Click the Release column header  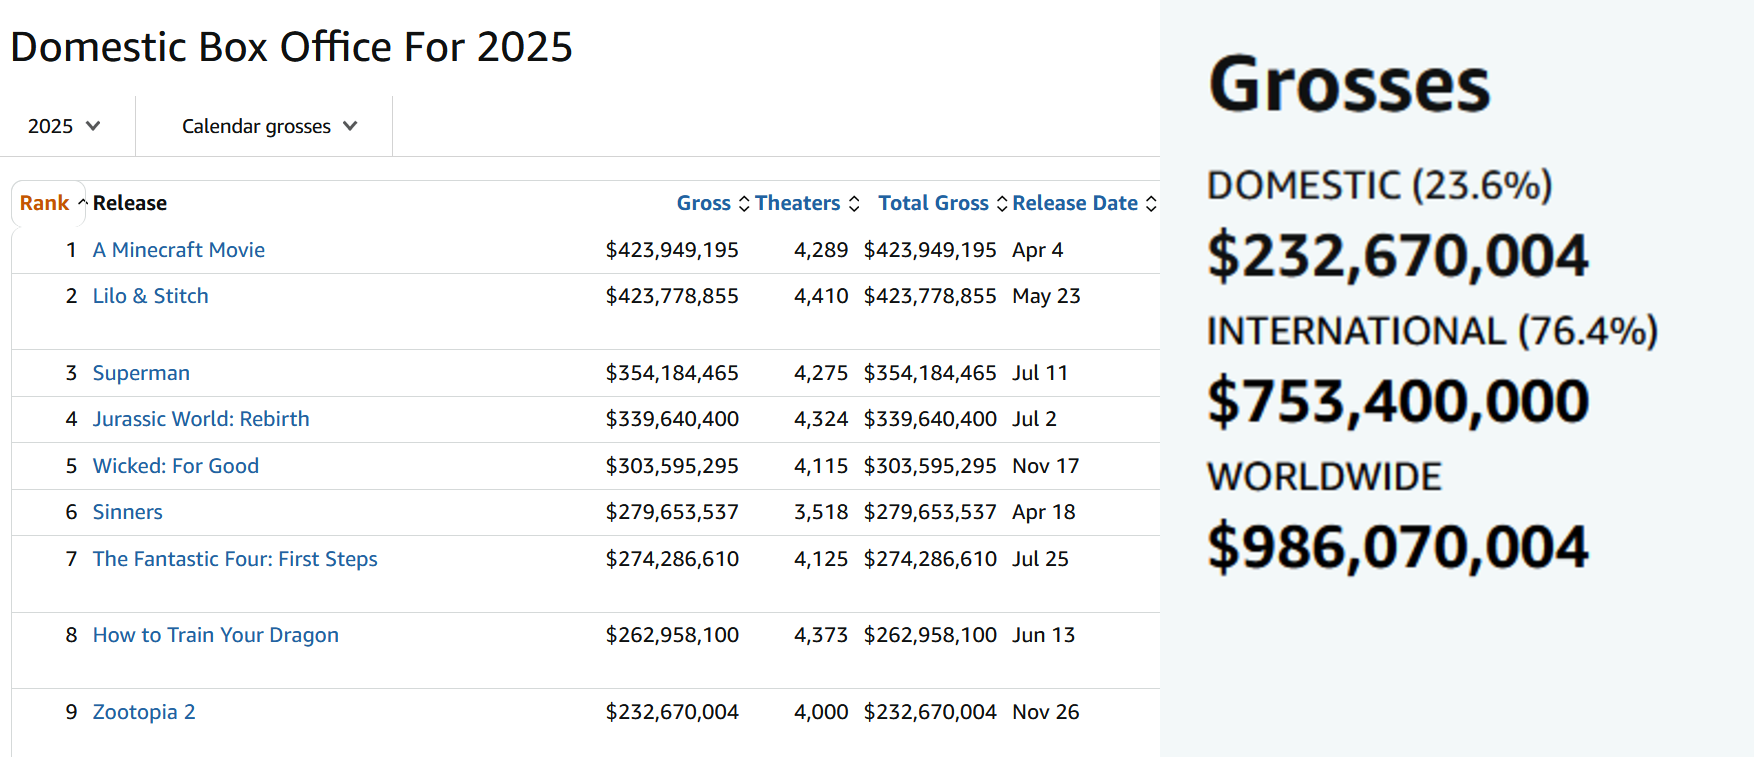[130, 203]
